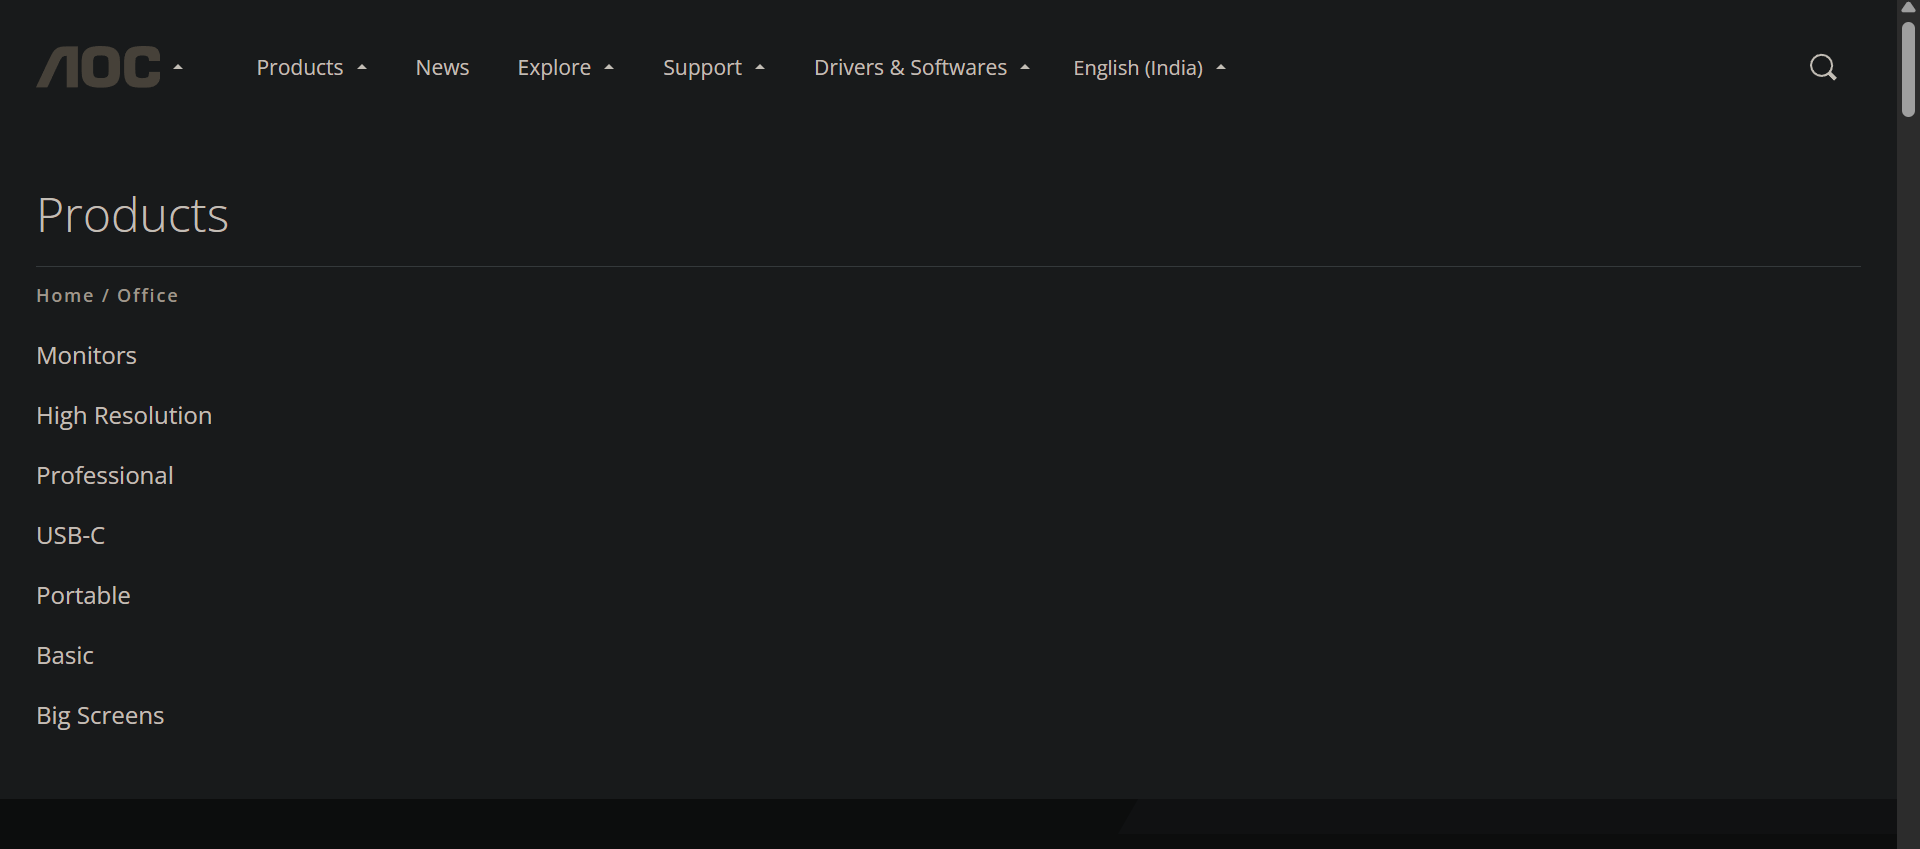
Task: Follow the Home breadcrumb link
Action: pos(65,295)
